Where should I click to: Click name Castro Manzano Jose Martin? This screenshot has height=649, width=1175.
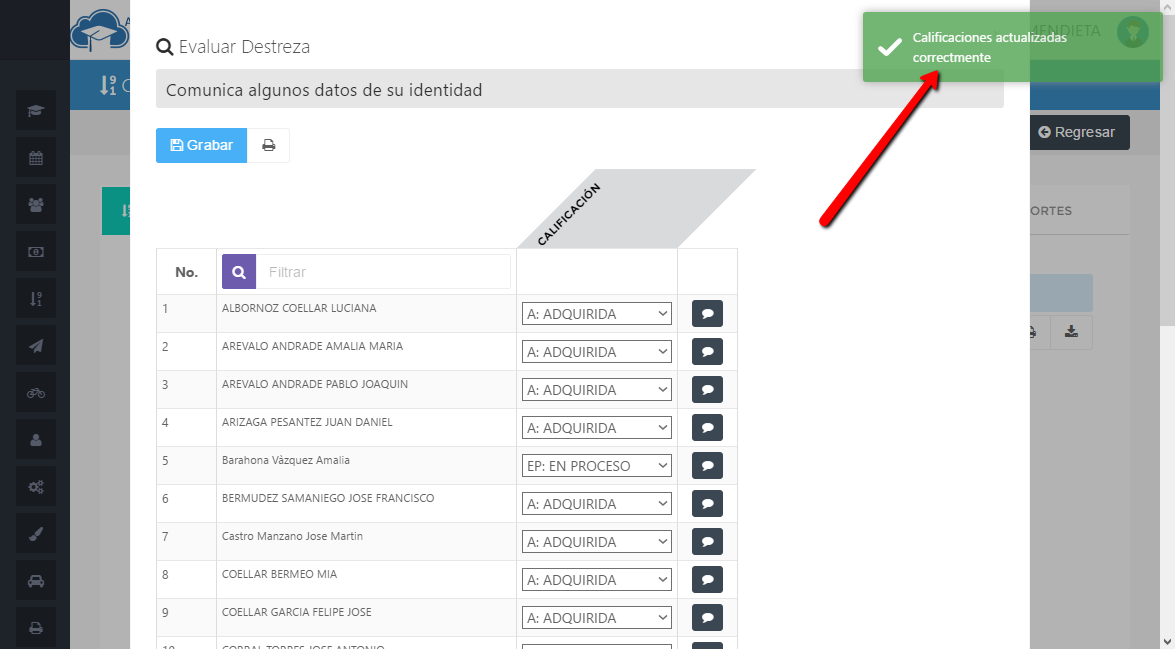[292, 536]
